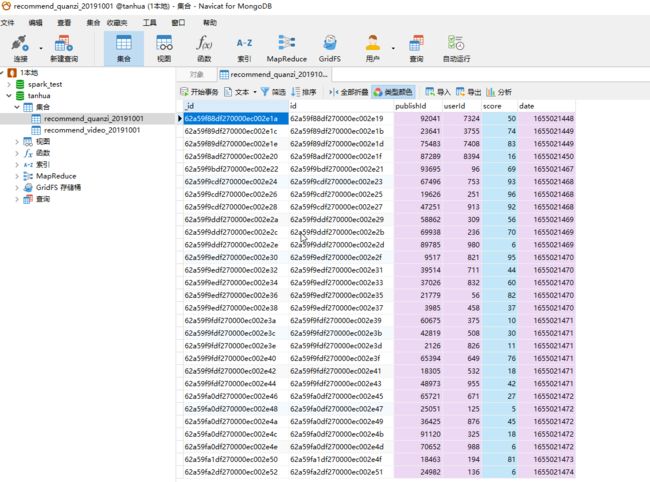Image resolution: width=650 pixels, height=482 pixels.
Task: Expand the 视图 tree node
Action: pos(17,142)
